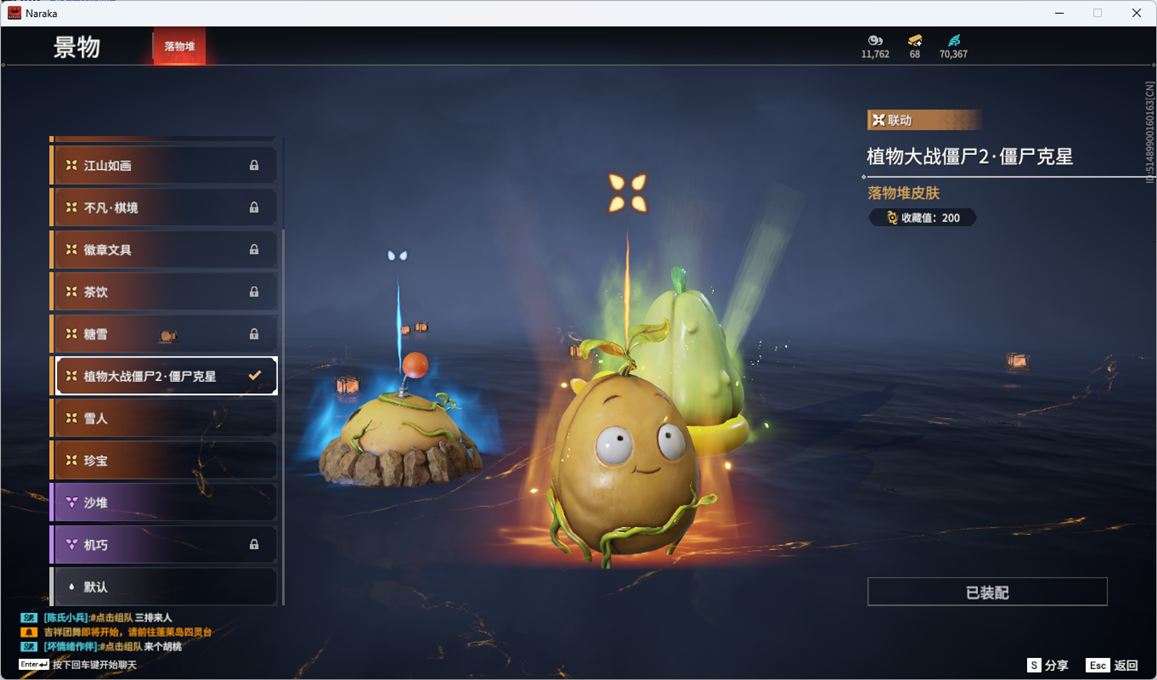Select the 不凡·棋境 skin entry
Image resolution: width=1157 pixels, height=680 pixels.
click(x=163, y=207)
